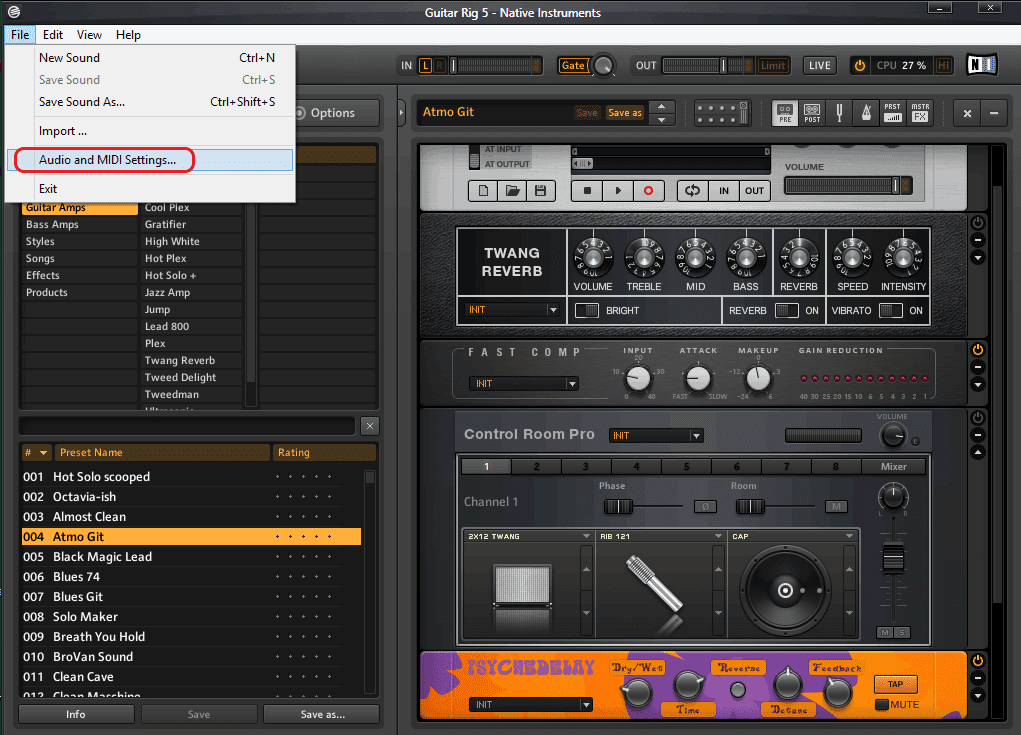The width and height of the screenshot is (1021, 735).
Task: Click the header Save as button
Action: [x=625, y=113]
